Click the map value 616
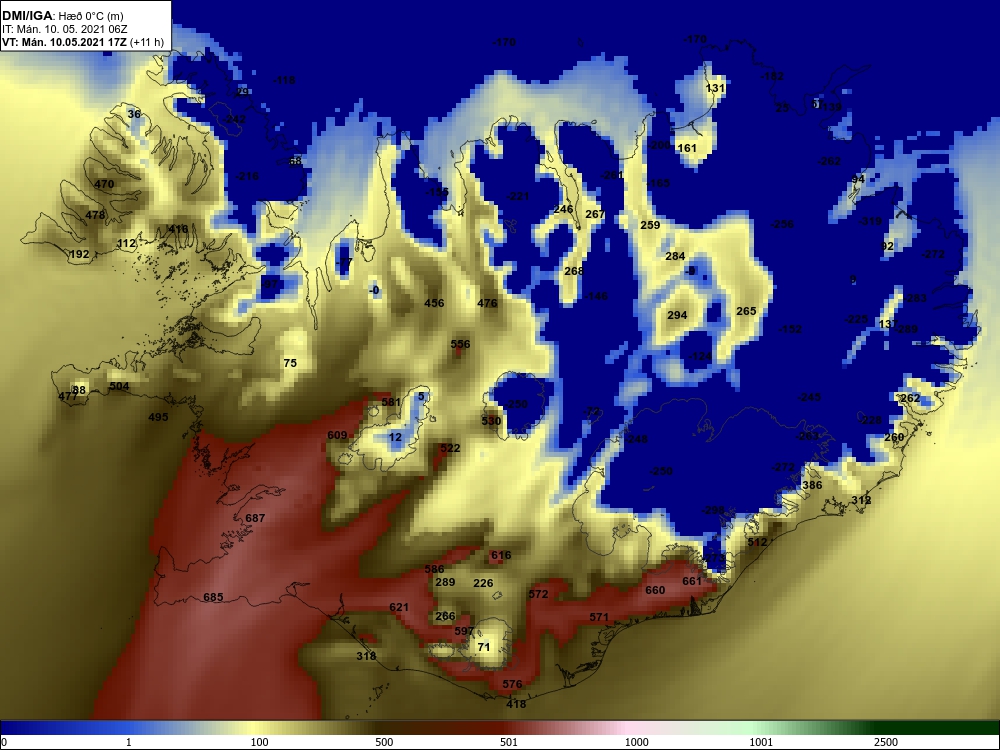Viewport: 1000px width, 750px height. pos(501,555)
